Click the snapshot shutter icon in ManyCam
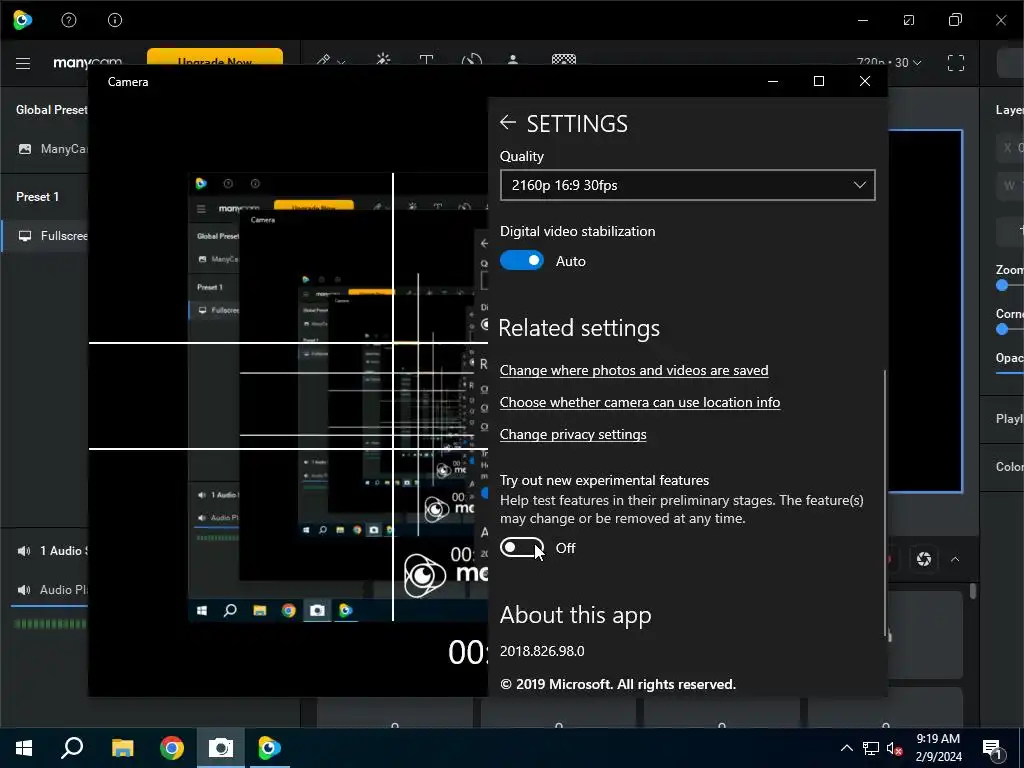1024x768 pixels. (x=923, y=559)
